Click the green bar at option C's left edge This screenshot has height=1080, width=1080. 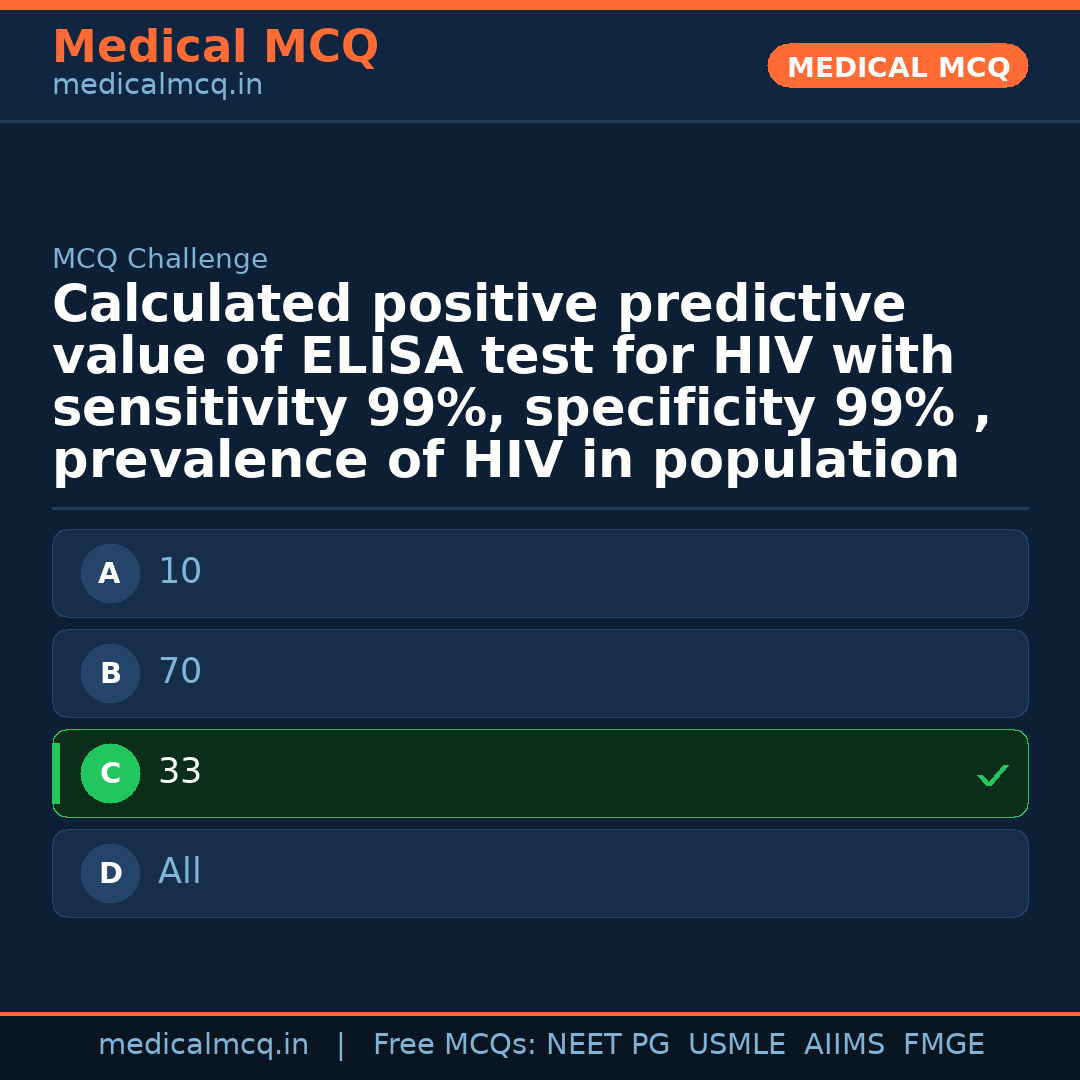click(x=56, y=773)
